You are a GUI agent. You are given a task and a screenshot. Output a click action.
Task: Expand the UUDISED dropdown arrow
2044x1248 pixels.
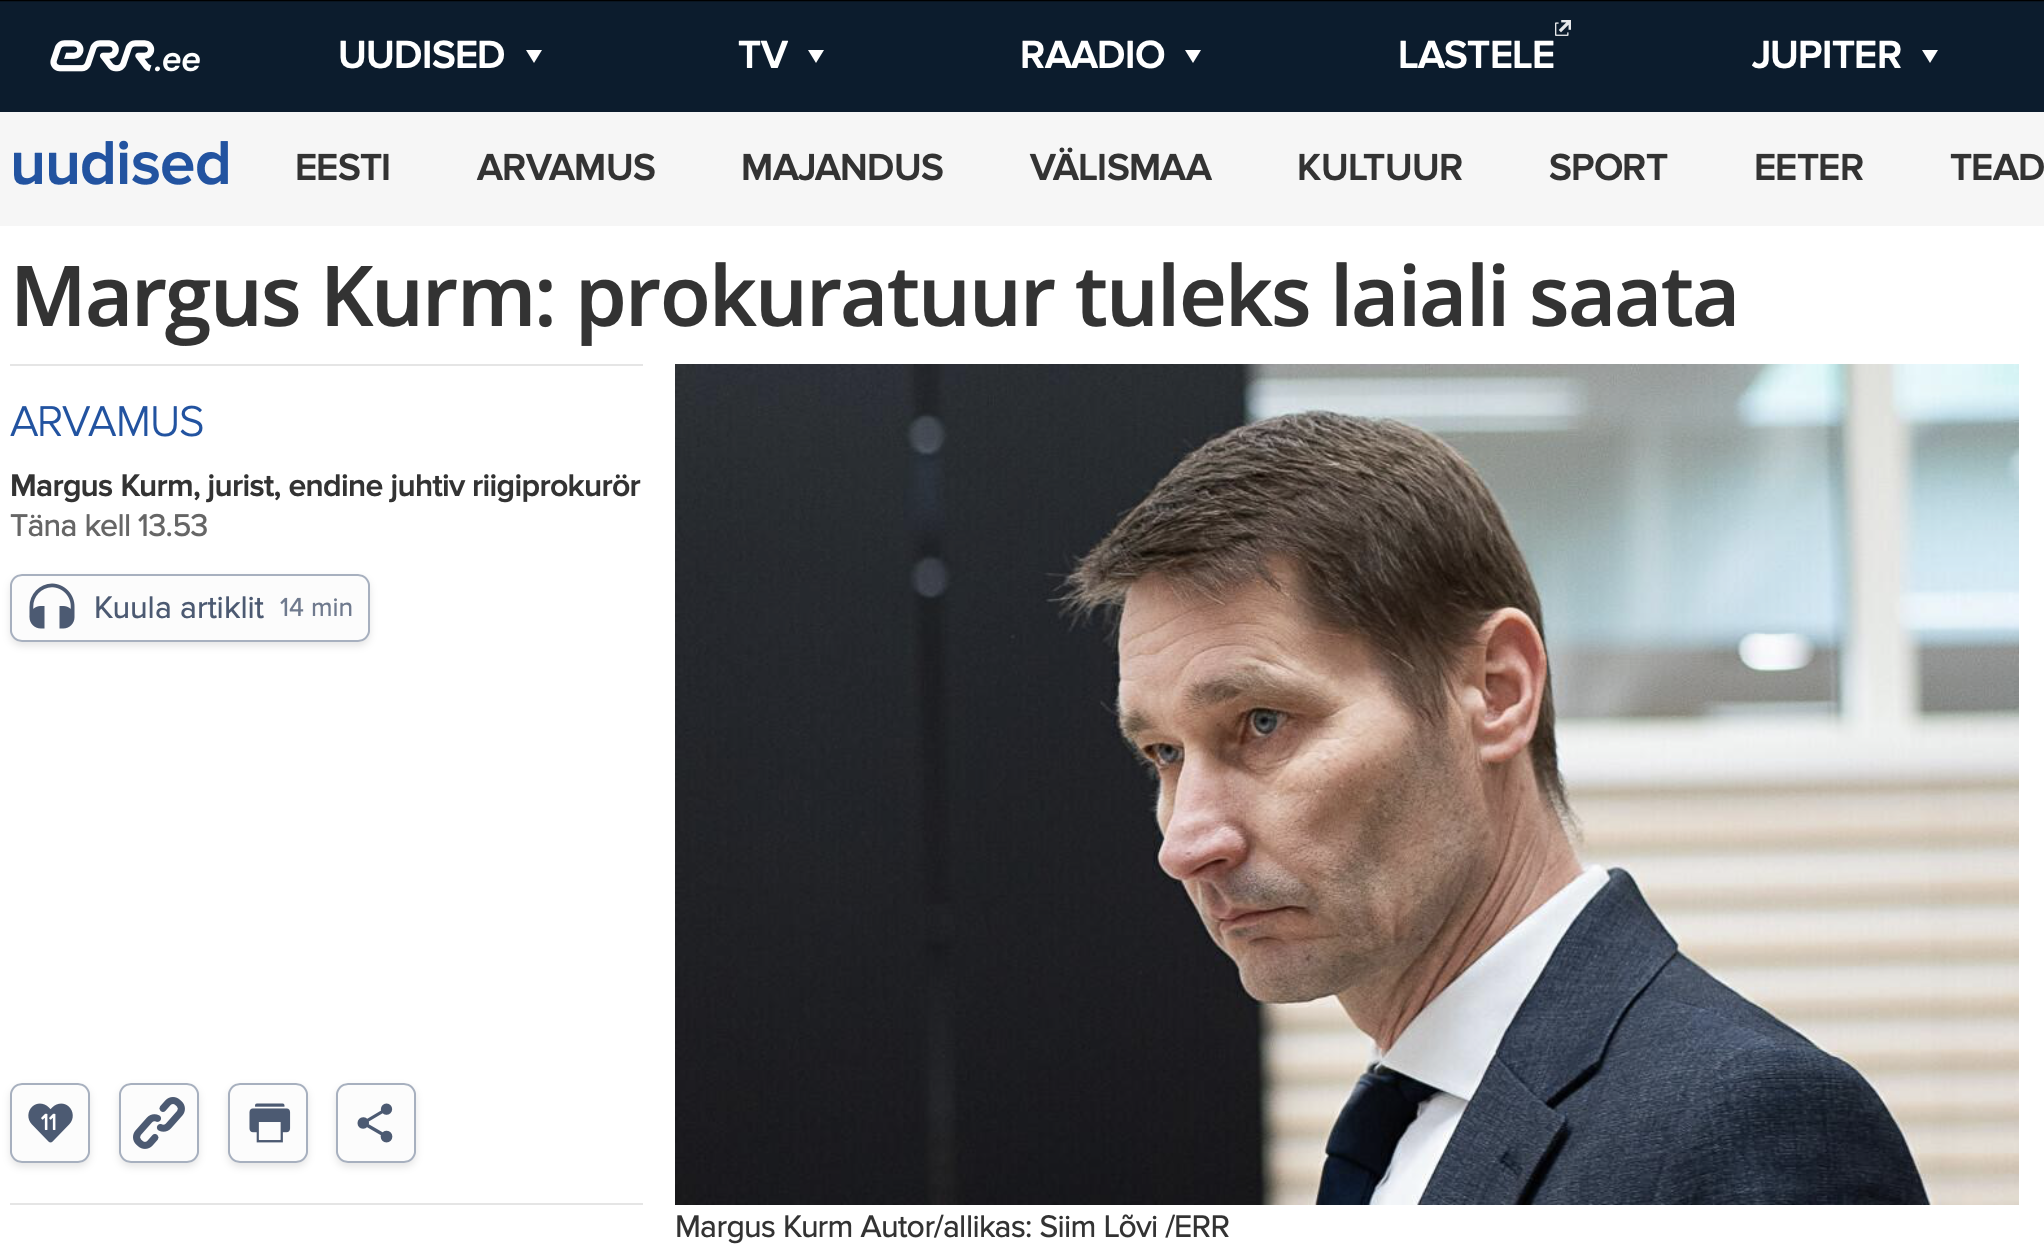[x=534, y=56]
